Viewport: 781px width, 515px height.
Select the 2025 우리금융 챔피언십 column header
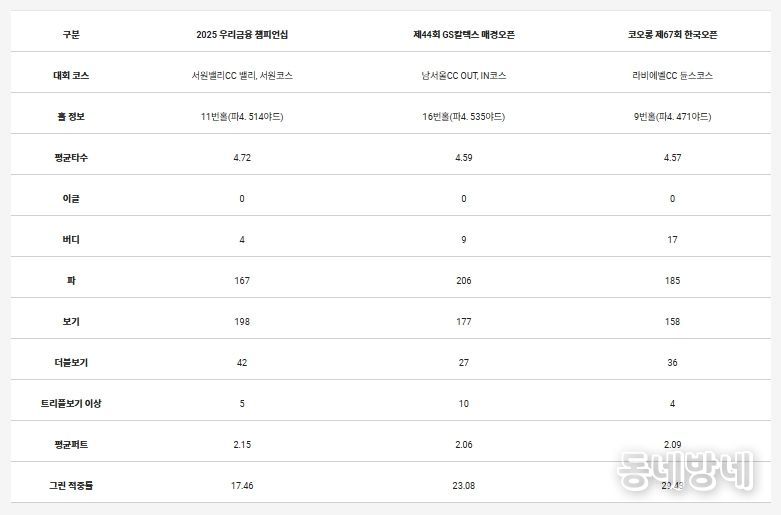click(x=242, y=34)
